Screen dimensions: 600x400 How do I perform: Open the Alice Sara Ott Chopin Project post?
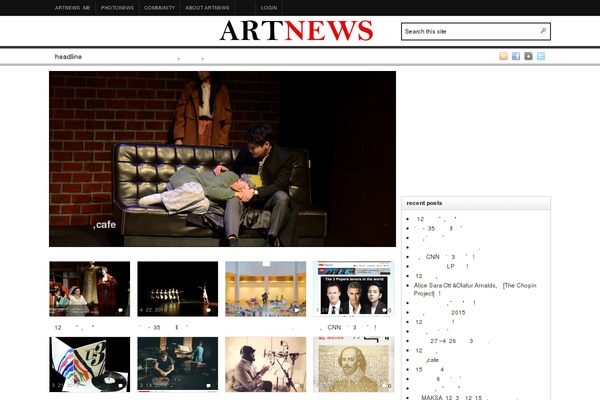click(475, 289)
